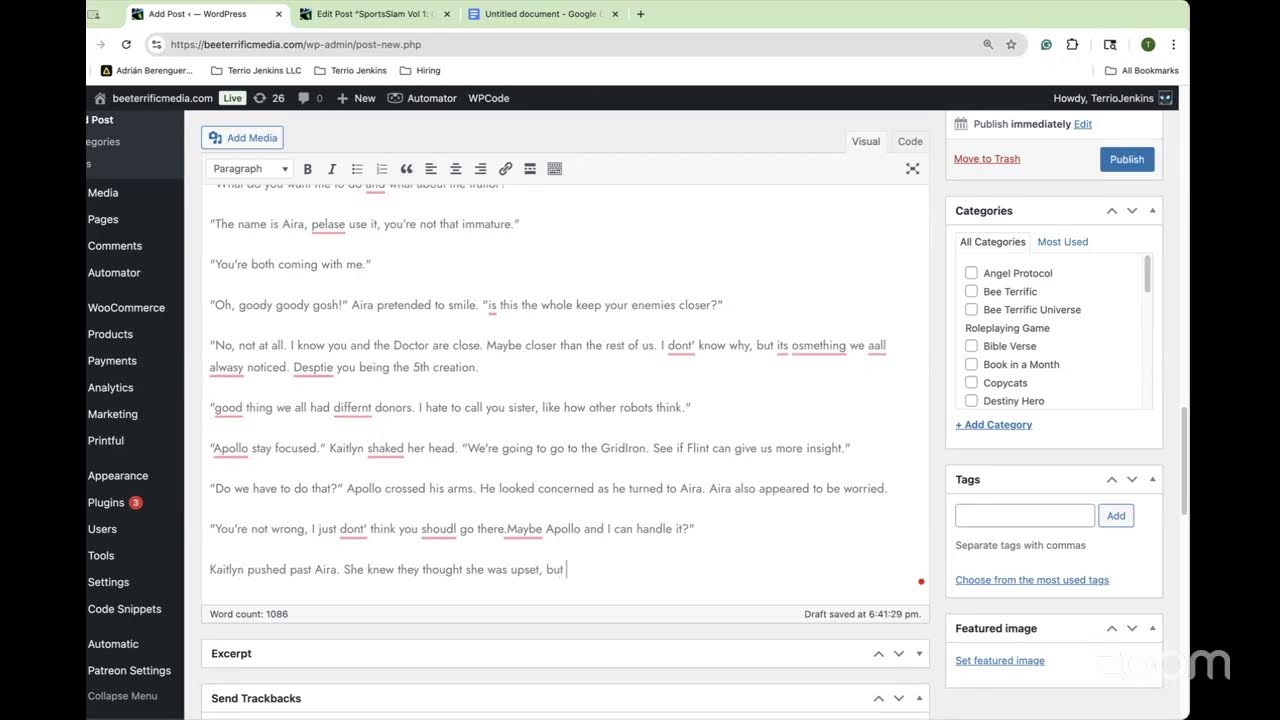The image size is (1280, 720).
Task: View Most Used categories tab
Action: [x=1062, y=241]
